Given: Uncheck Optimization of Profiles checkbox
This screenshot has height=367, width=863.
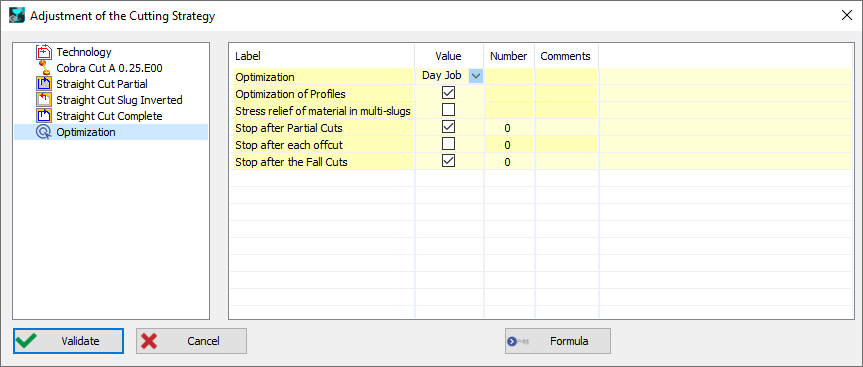Looking at the screenshot, I should pos(449,94).
